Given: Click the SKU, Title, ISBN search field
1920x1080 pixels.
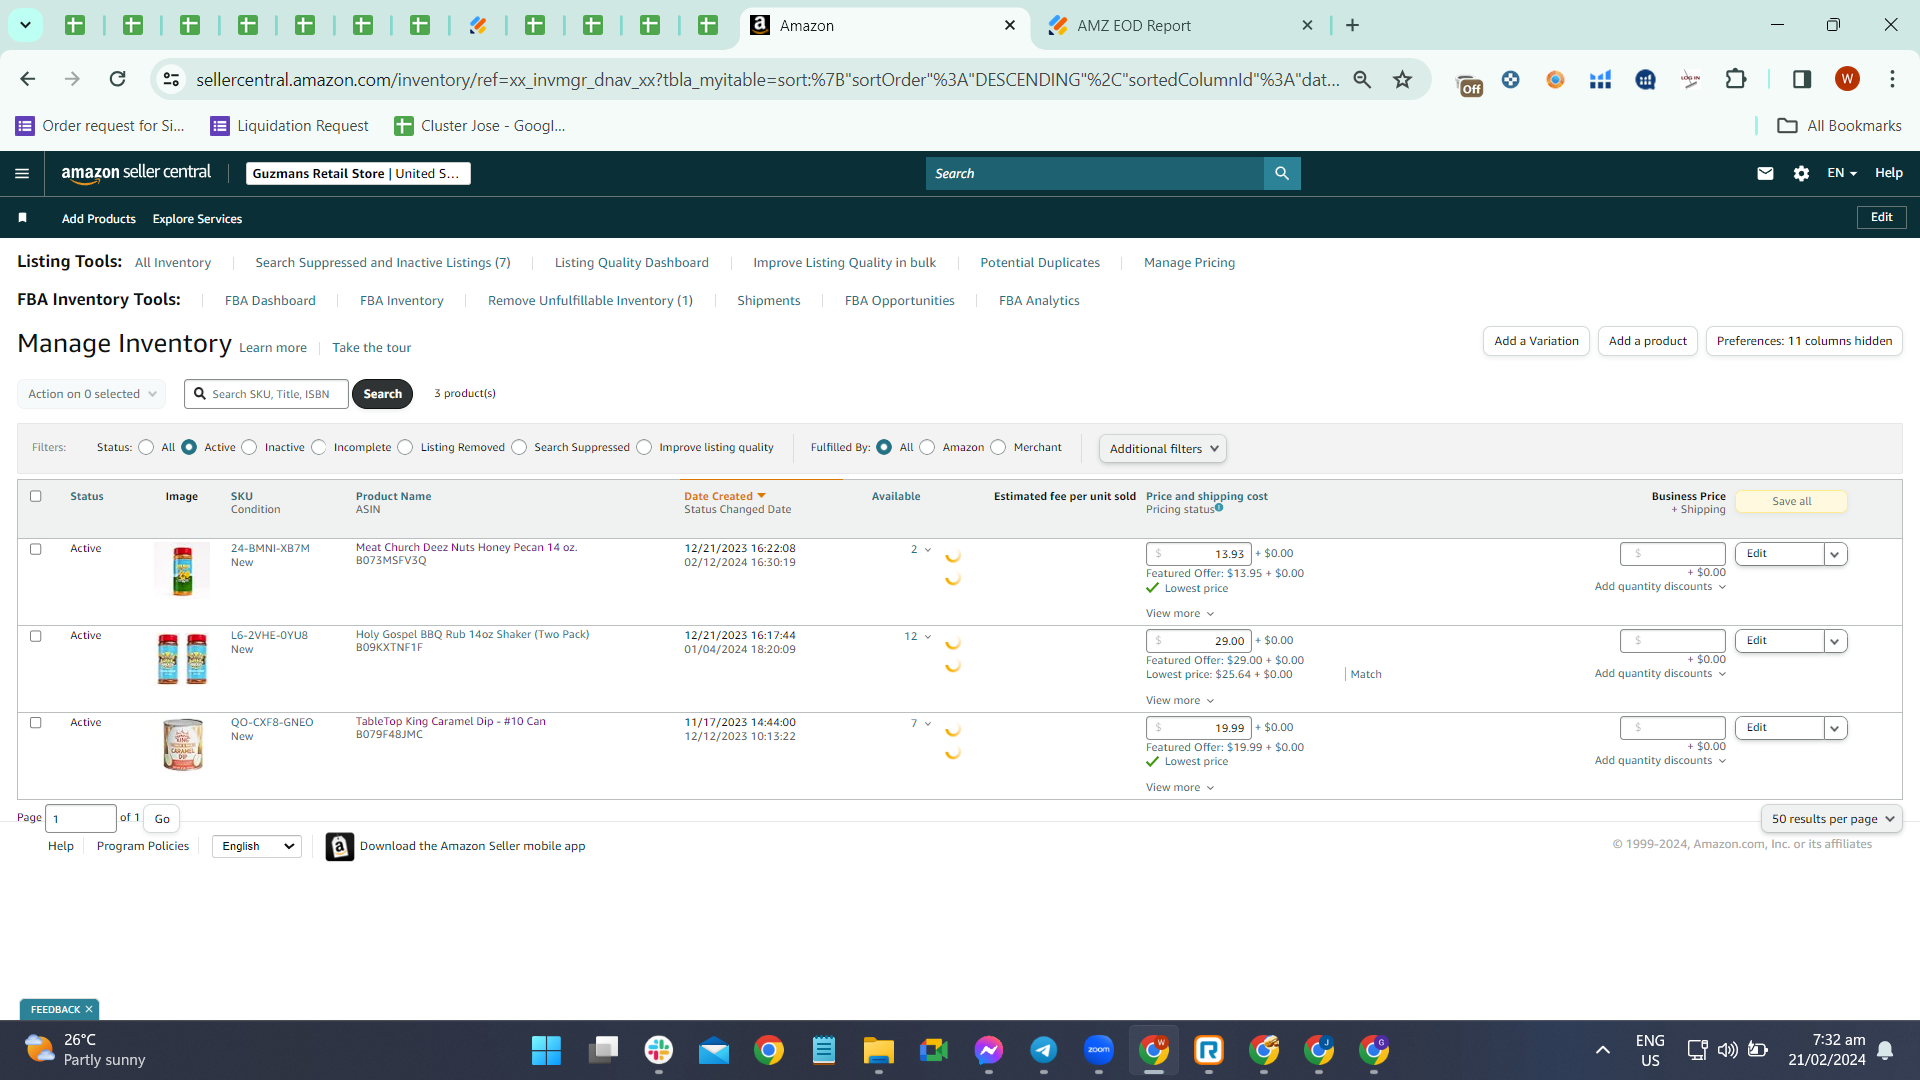Looking at the screenshot, I should 267,394.
